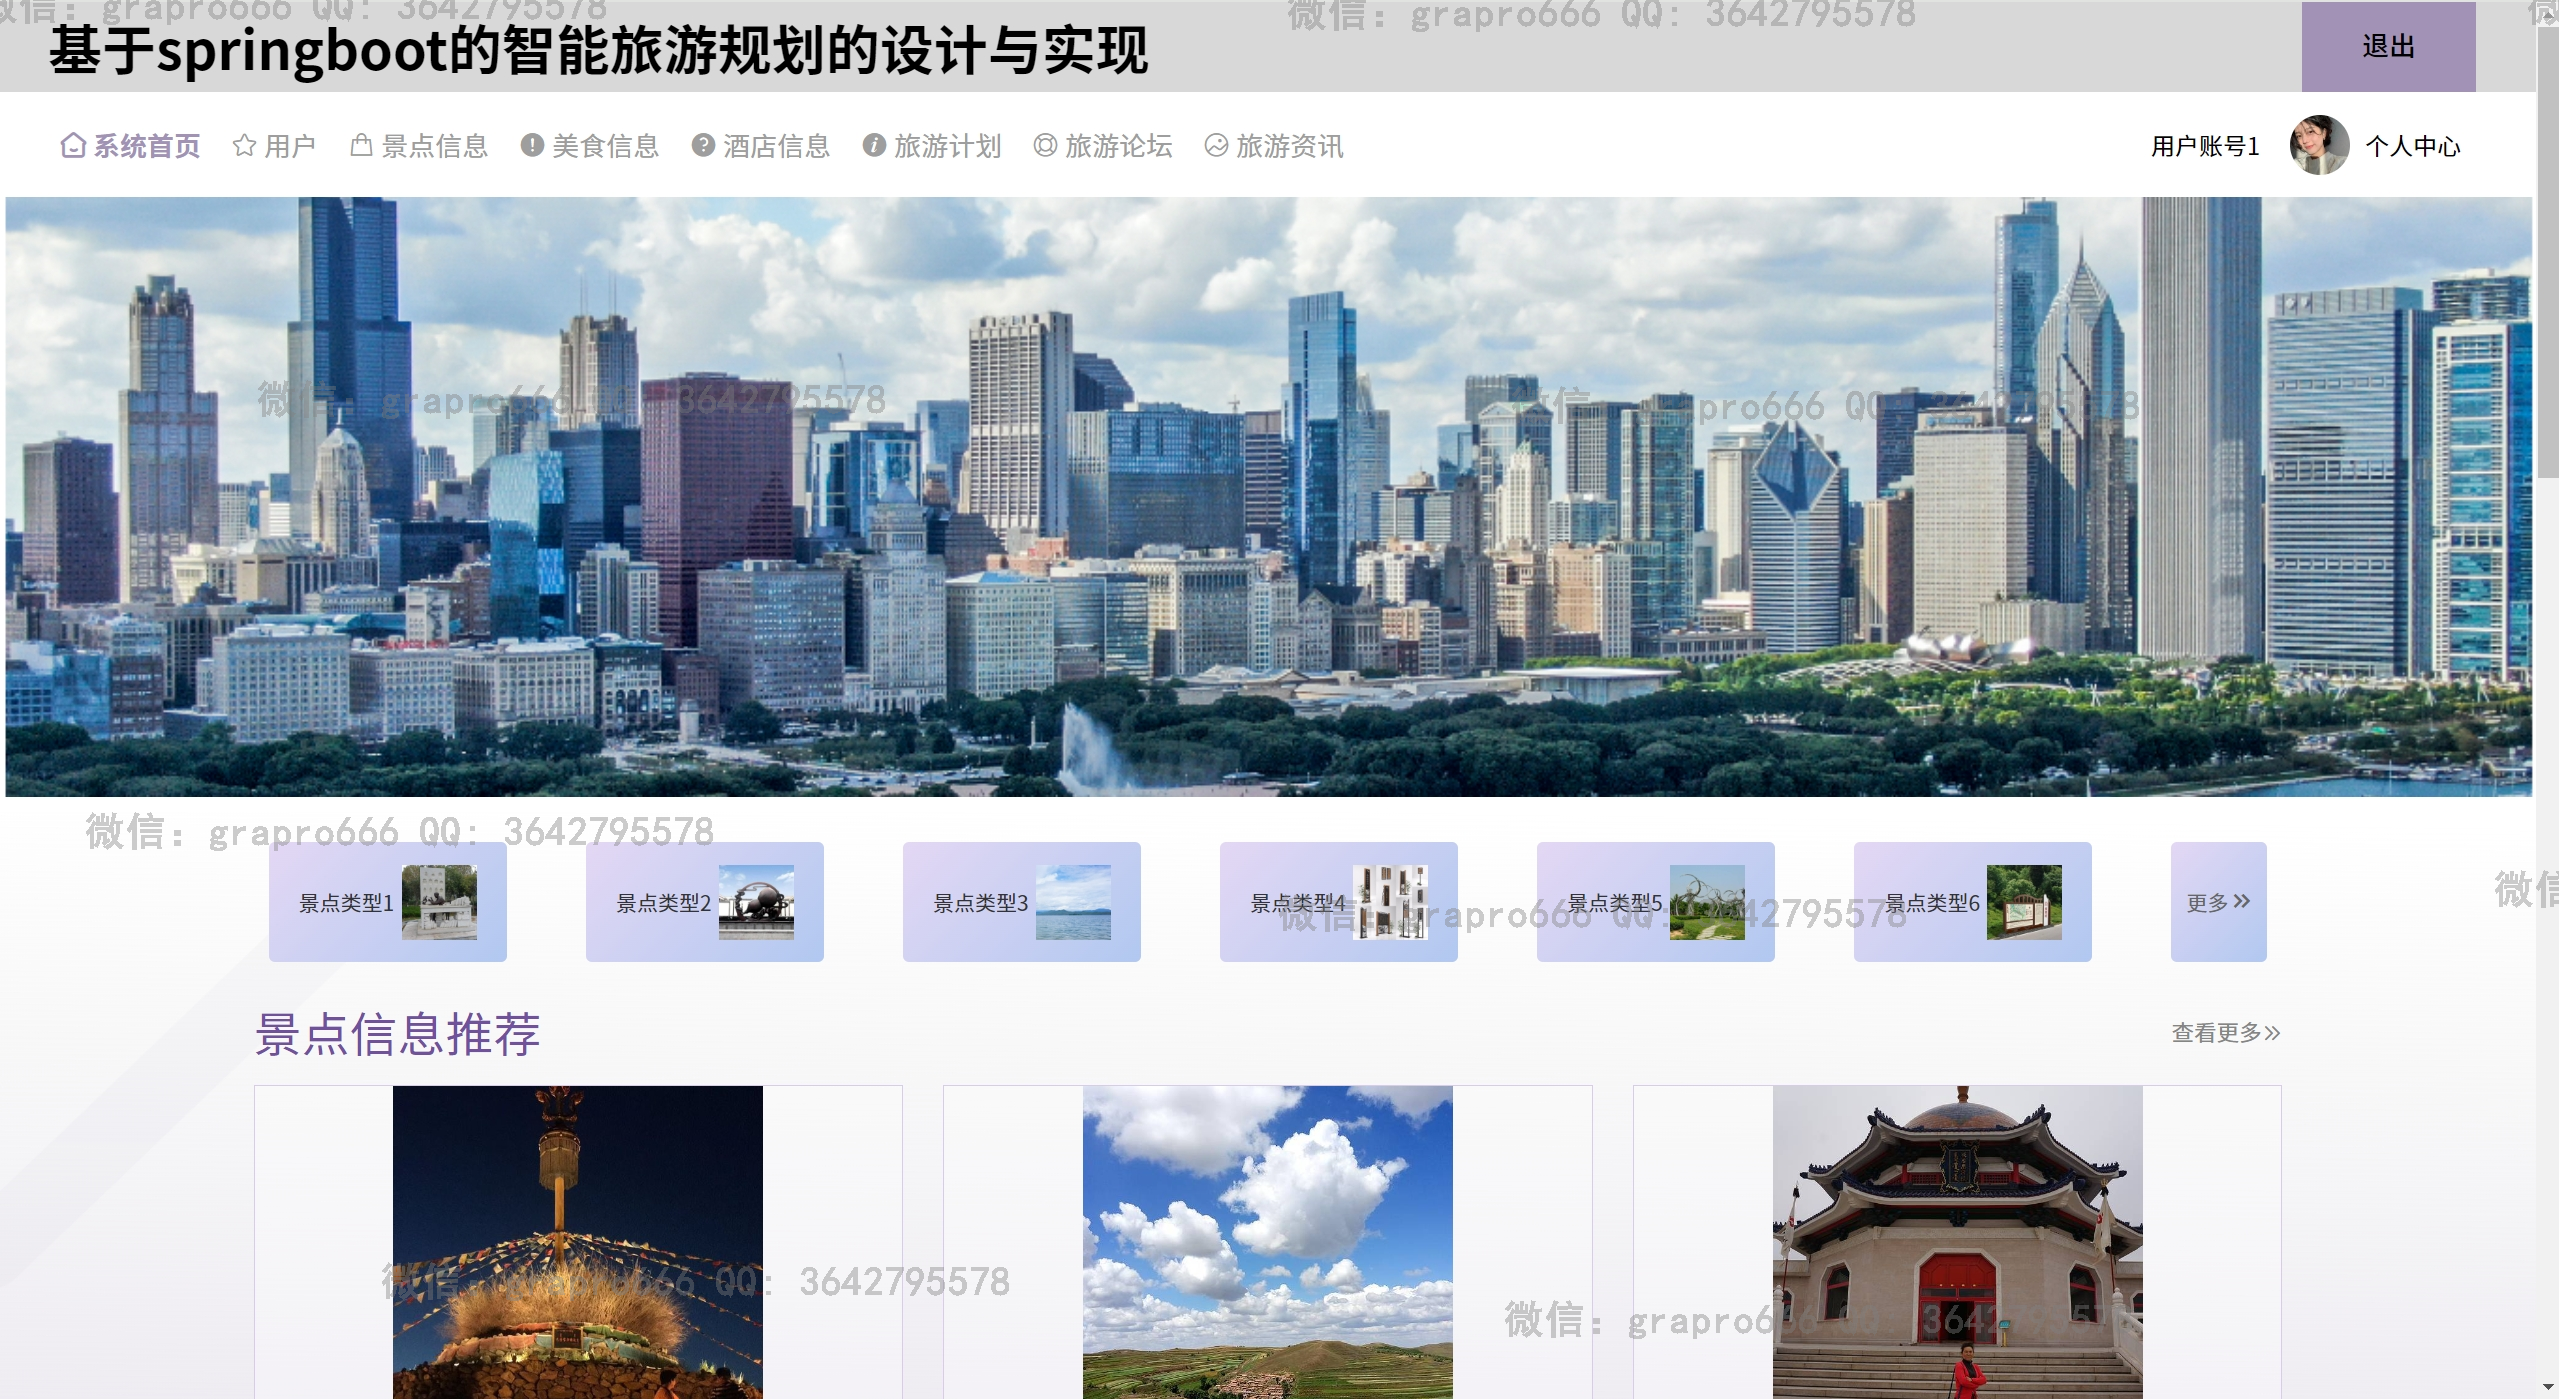Click the star icon beside 用户
The image size is (2559, 1399).
click(244, 146)
